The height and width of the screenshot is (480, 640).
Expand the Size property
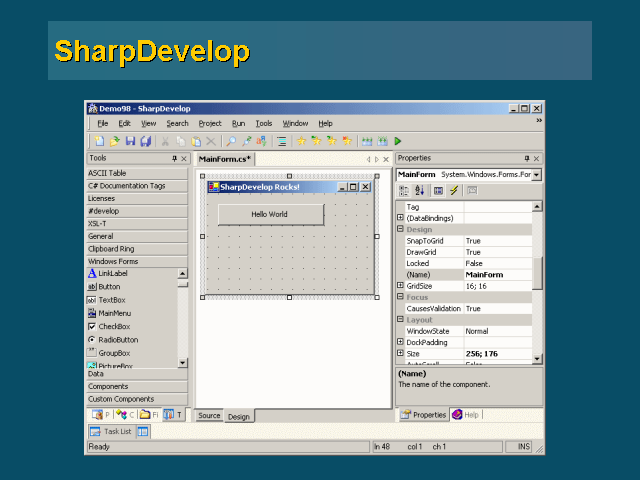[x=400, y=353]
